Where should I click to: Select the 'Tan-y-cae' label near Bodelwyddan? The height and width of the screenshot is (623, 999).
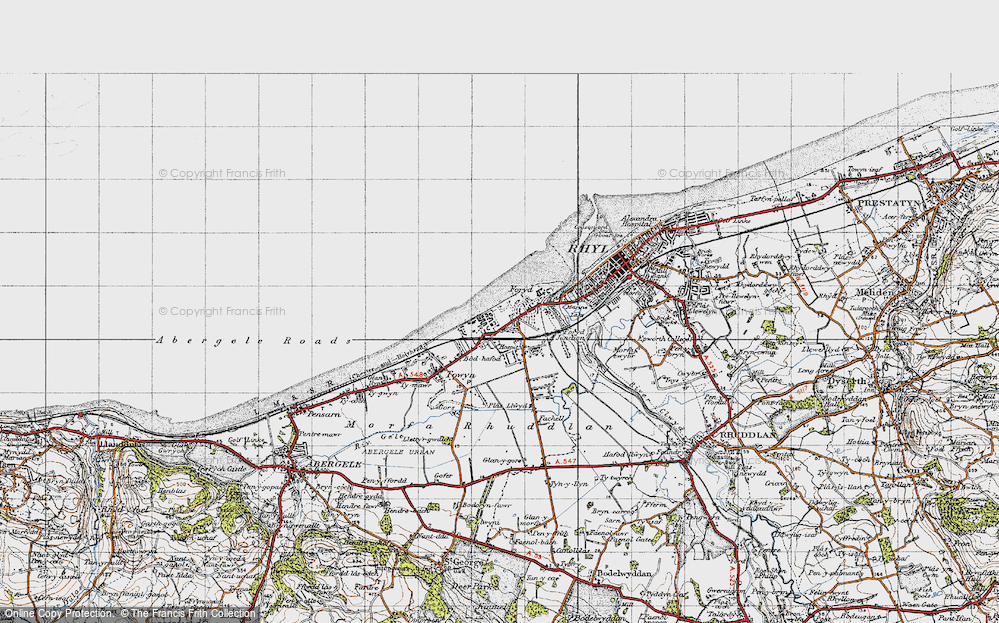(542, 578)
